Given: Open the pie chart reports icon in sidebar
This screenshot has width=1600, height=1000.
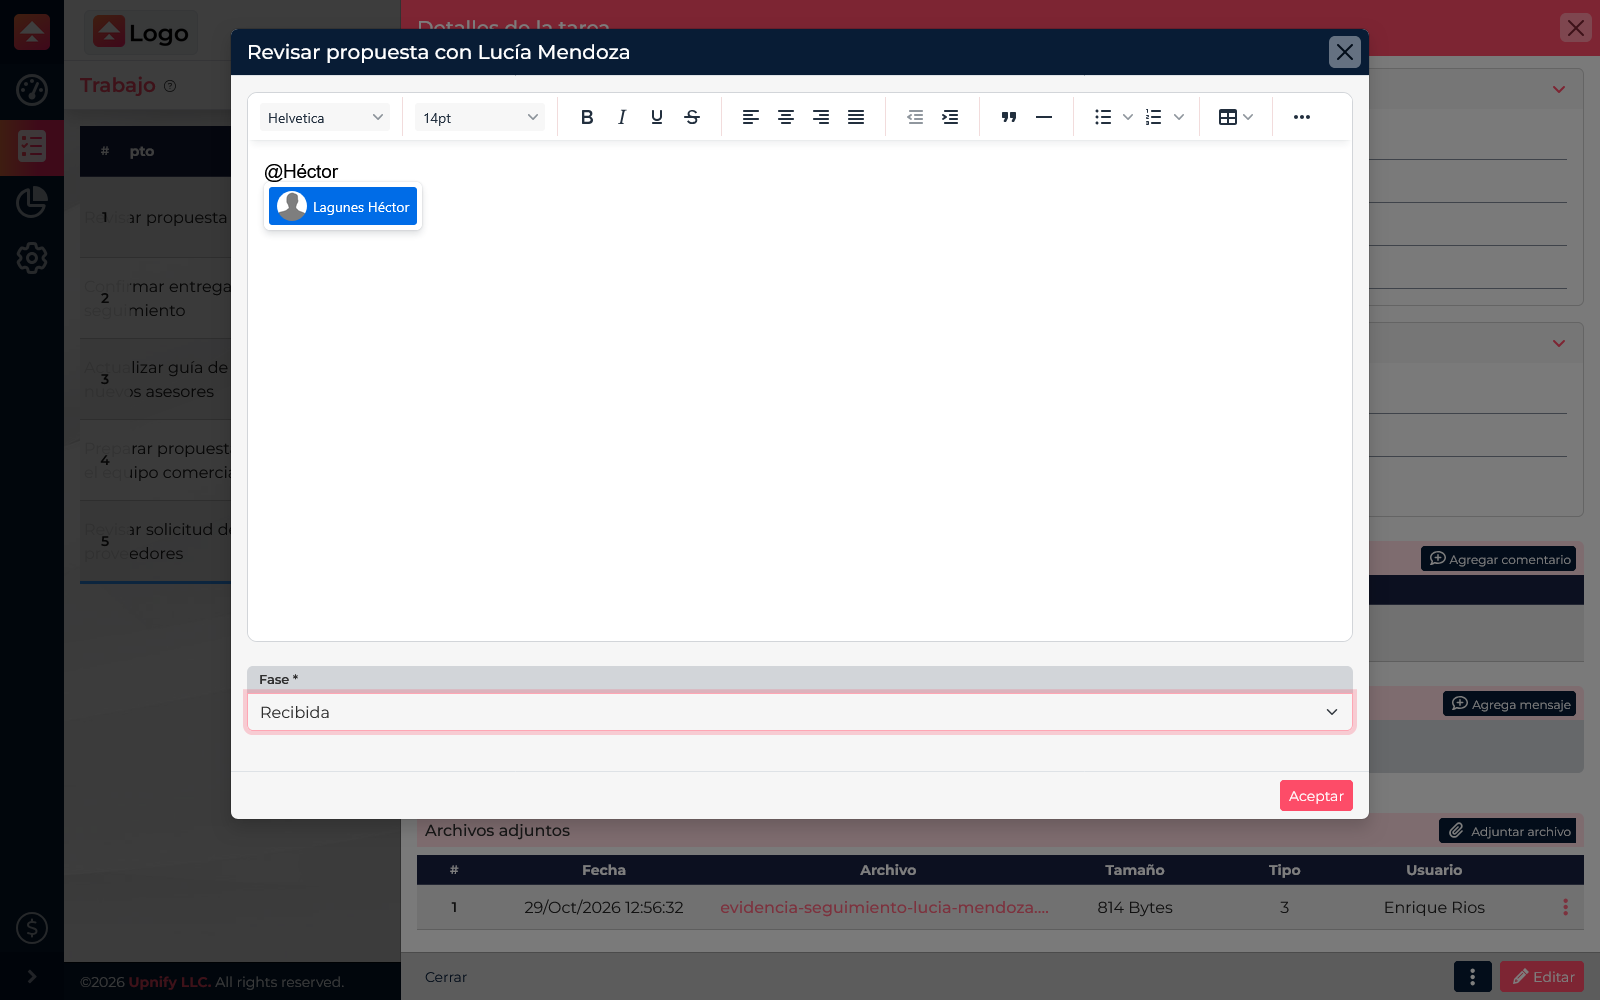Looking at the screenshot, I should (32, 202).
